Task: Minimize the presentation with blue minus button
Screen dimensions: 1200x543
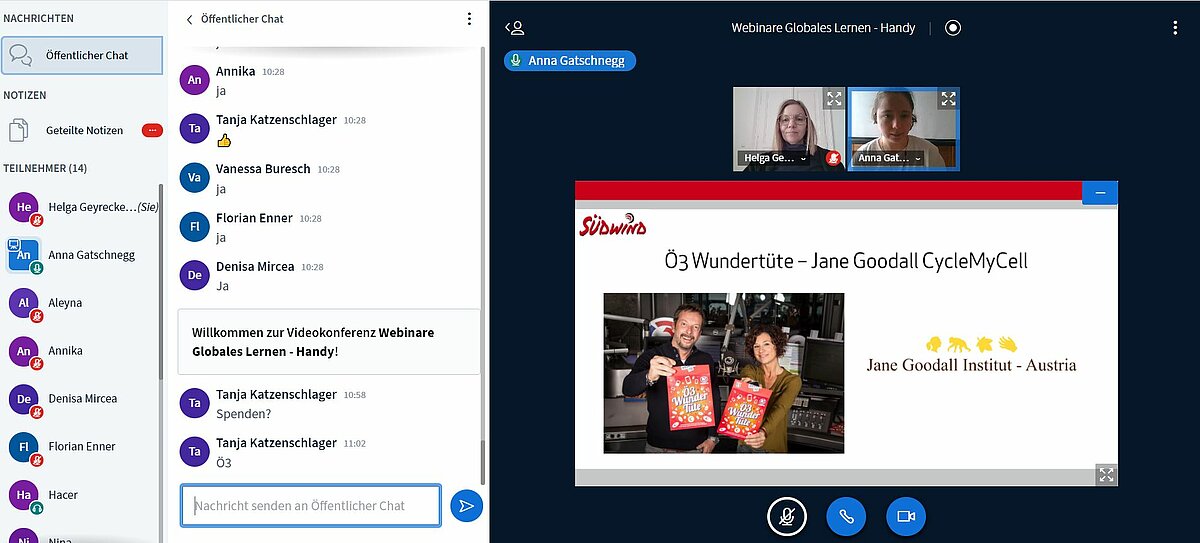Action: [1100, 192]
